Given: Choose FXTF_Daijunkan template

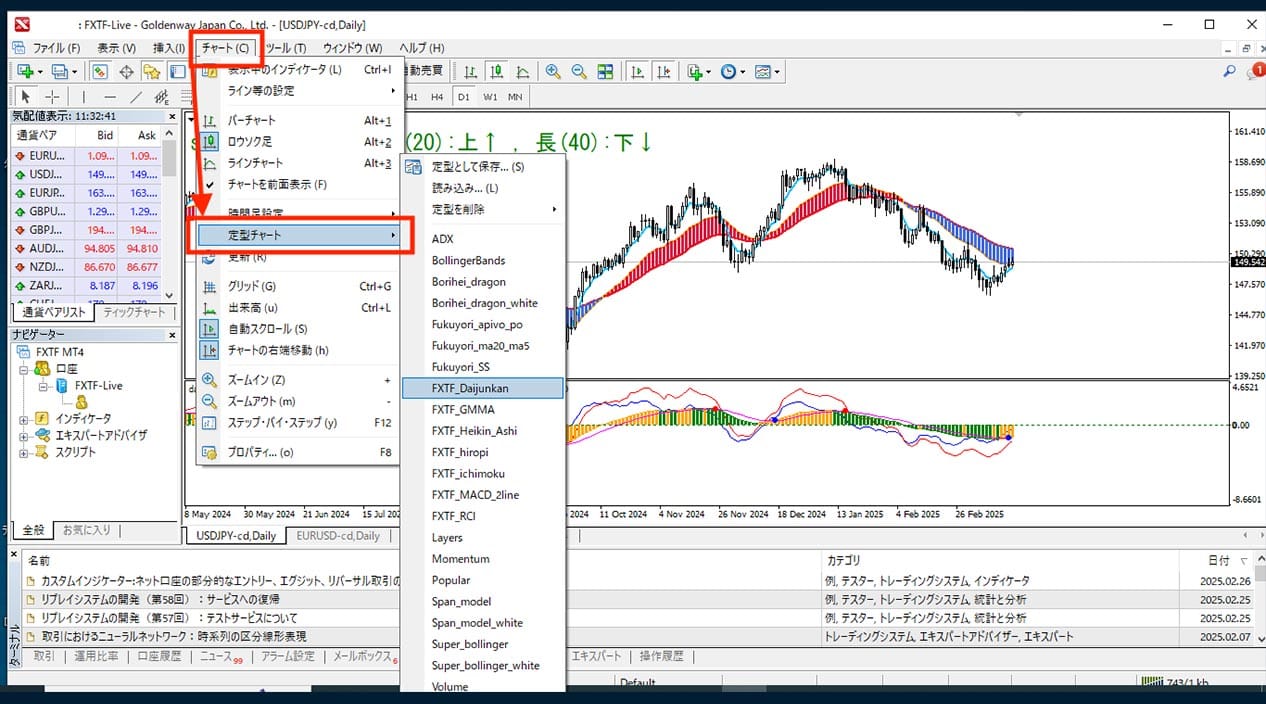Looking at the screenshot, I should tap(484, 388).
